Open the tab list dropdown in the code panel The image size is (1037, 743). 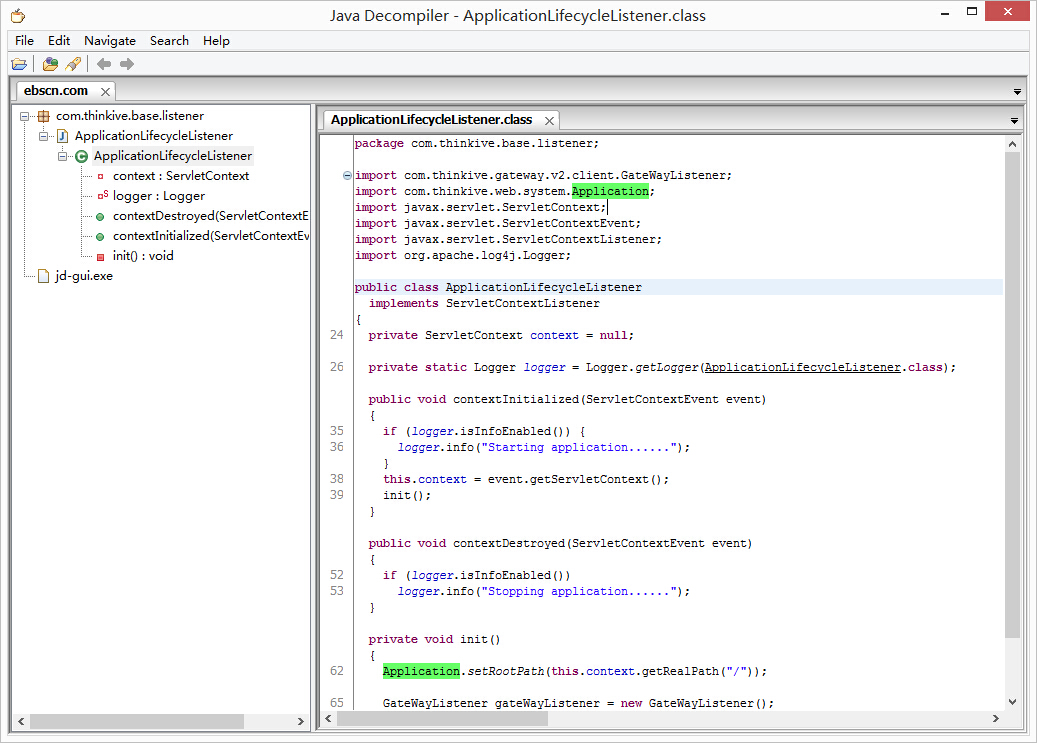coord(1014,121)
